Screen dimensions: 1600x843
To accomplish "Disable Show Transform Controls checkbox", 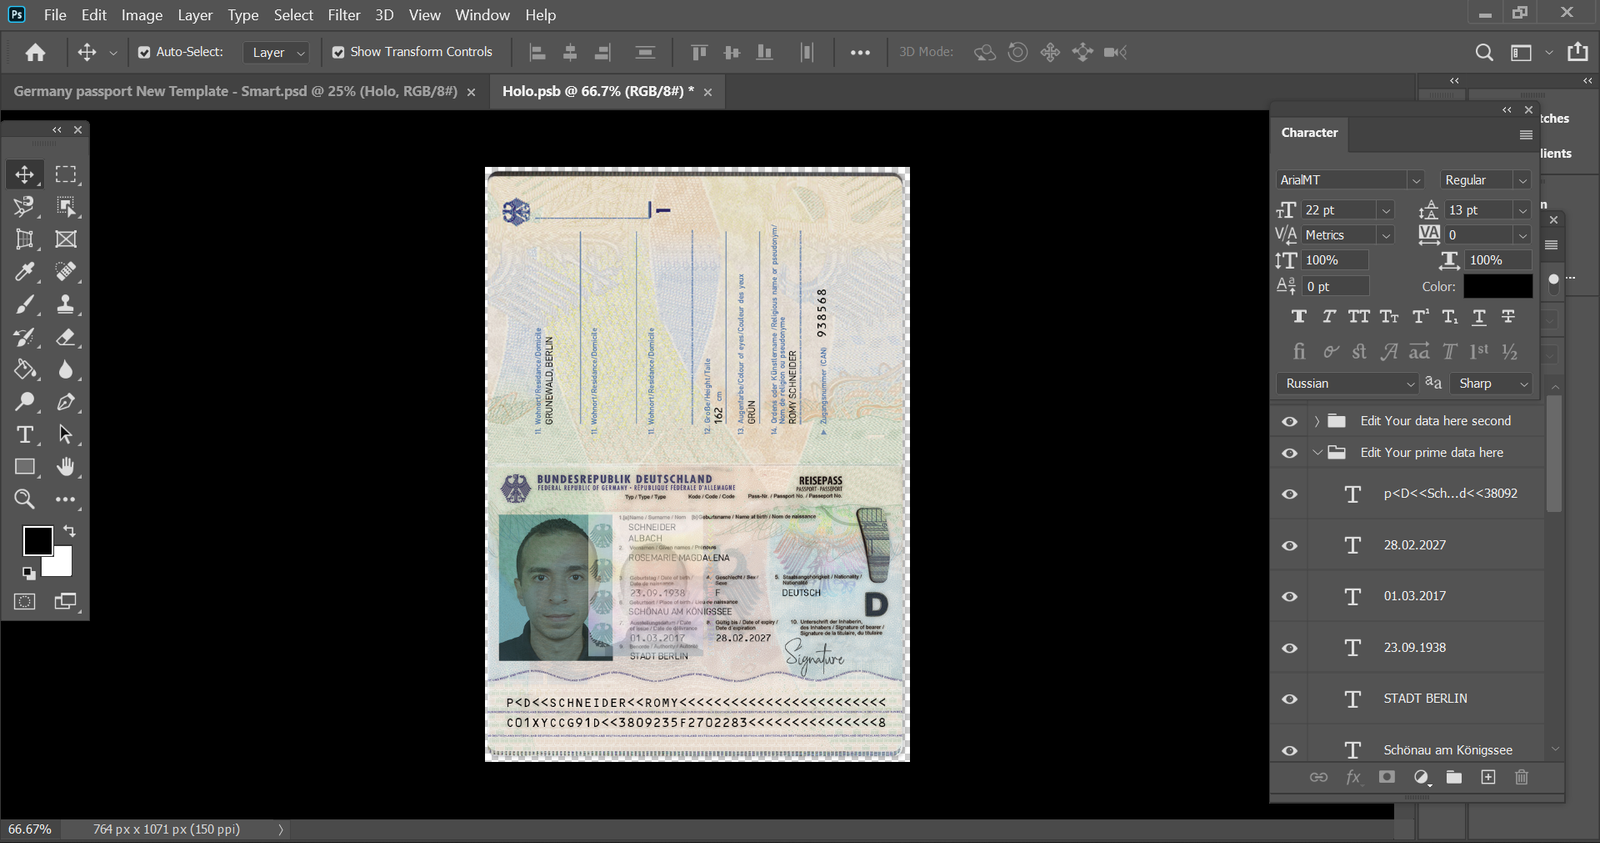I will click(338, 52).
